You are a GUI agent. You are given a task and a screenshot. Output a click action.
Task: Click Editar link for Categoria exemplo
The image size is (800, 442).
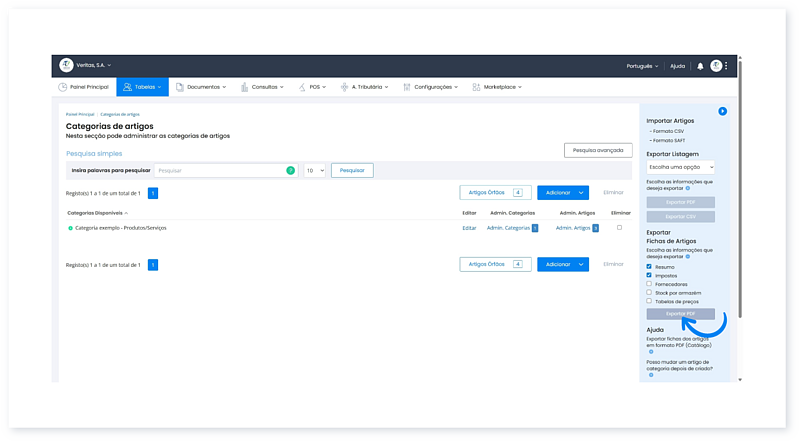469,228
